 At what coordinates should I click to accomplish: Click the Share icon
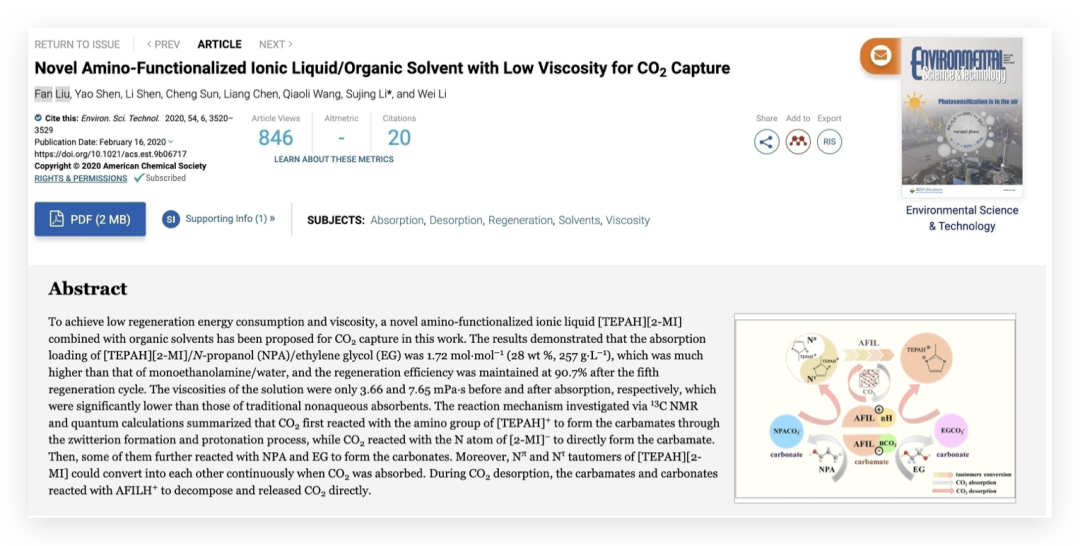(766, 141)
